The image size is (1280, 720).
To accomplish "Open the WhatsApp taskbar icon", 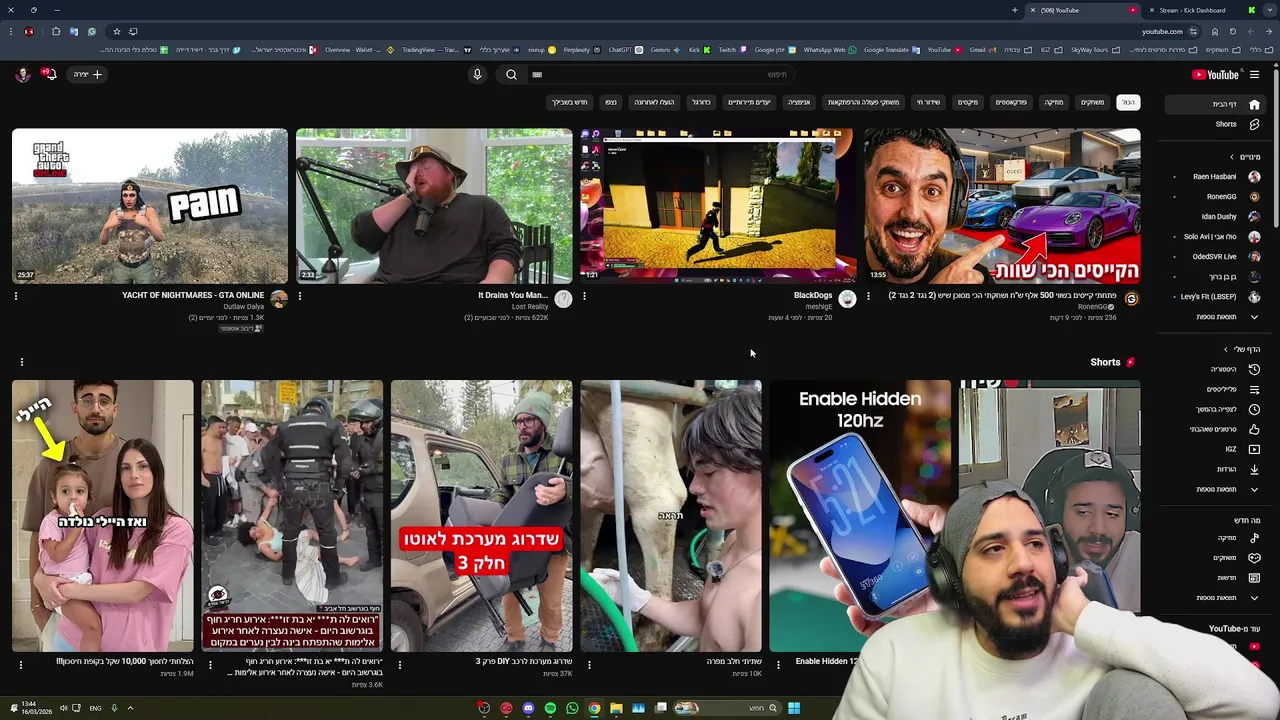I will pyautogui.click(x=572, y=708).
